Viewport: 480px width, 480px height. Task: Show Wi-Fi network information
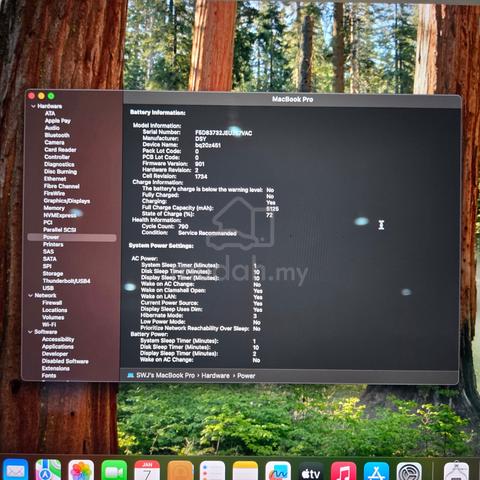pyautogui.click(x=49, y=325)
